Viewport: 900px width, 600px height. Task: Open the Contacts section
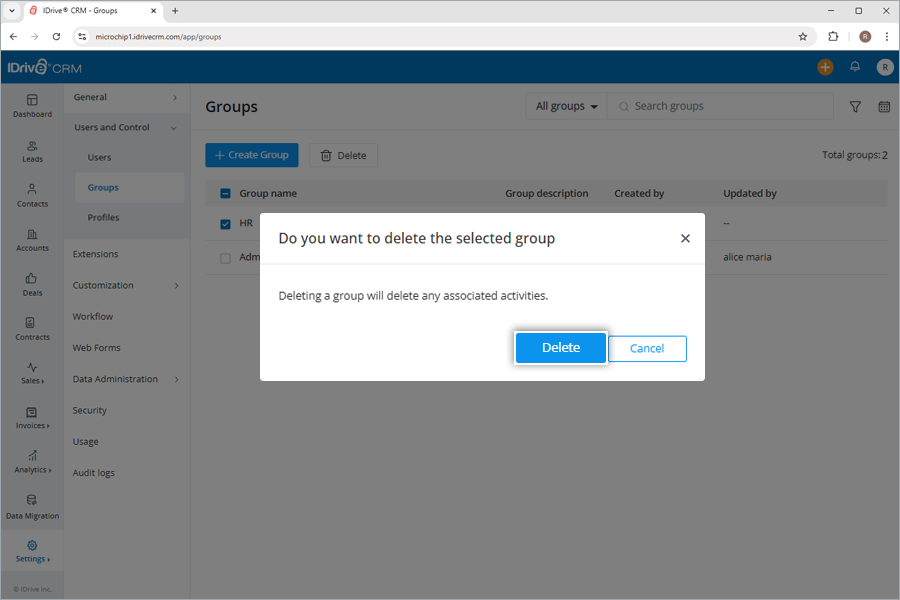[32, 197]
